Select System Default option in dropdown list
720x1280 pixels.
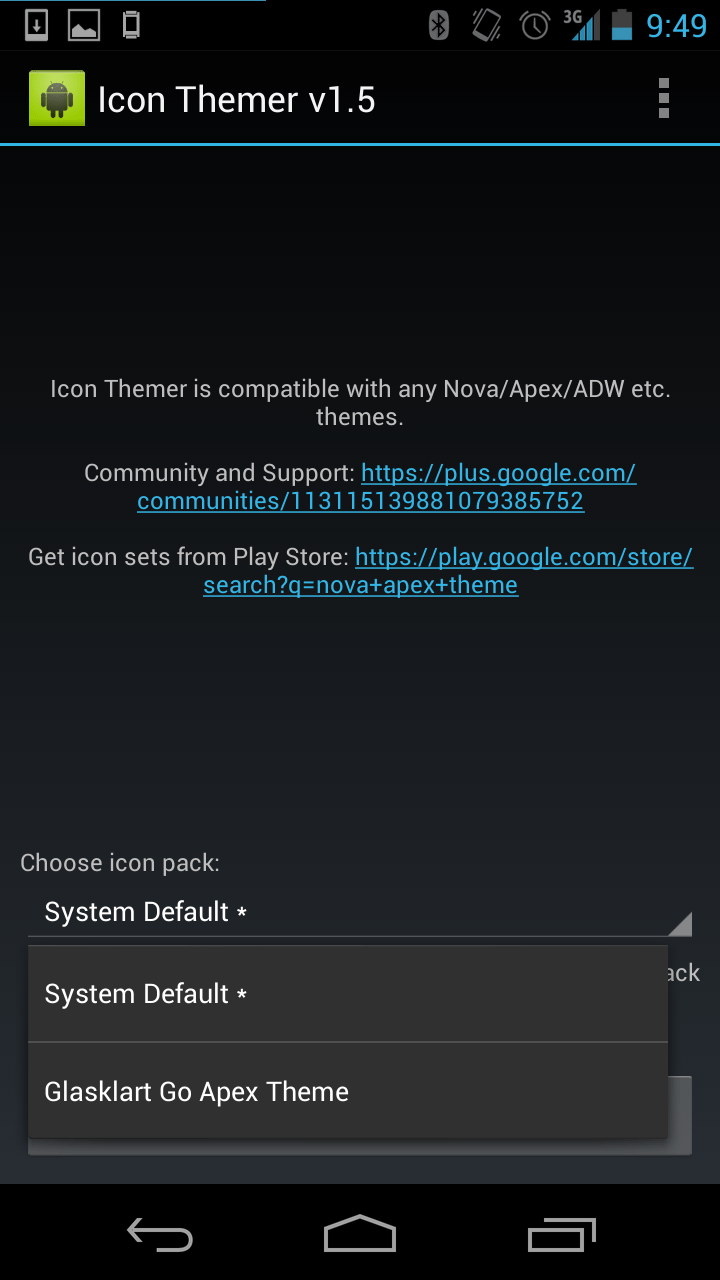(x=348, y=994)
